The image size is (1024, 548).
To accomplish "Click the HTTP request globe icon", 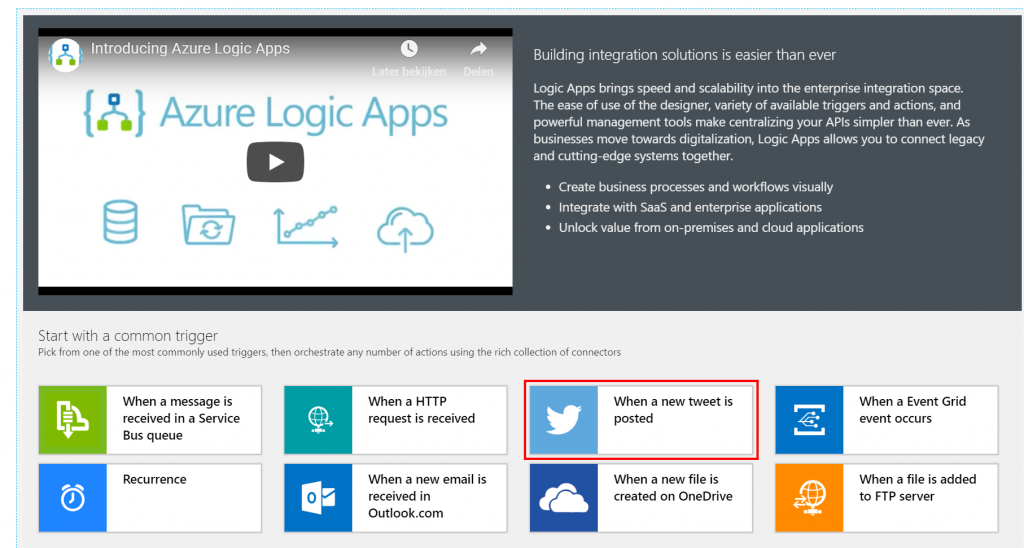I will (318, 420).
